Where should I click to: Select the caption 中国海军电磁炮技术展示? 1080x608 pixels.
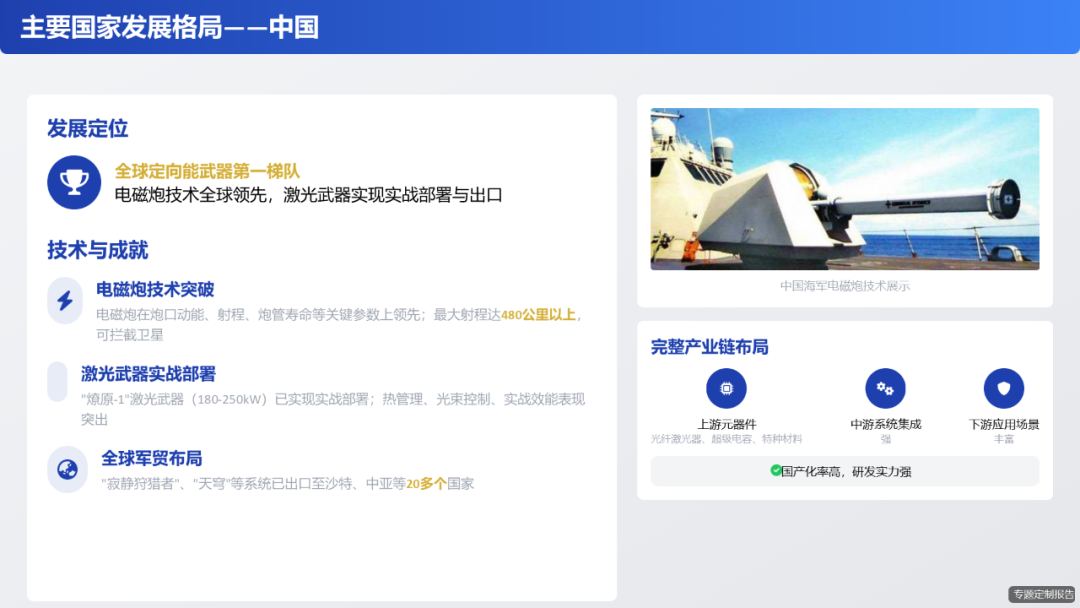click(843, 285)
